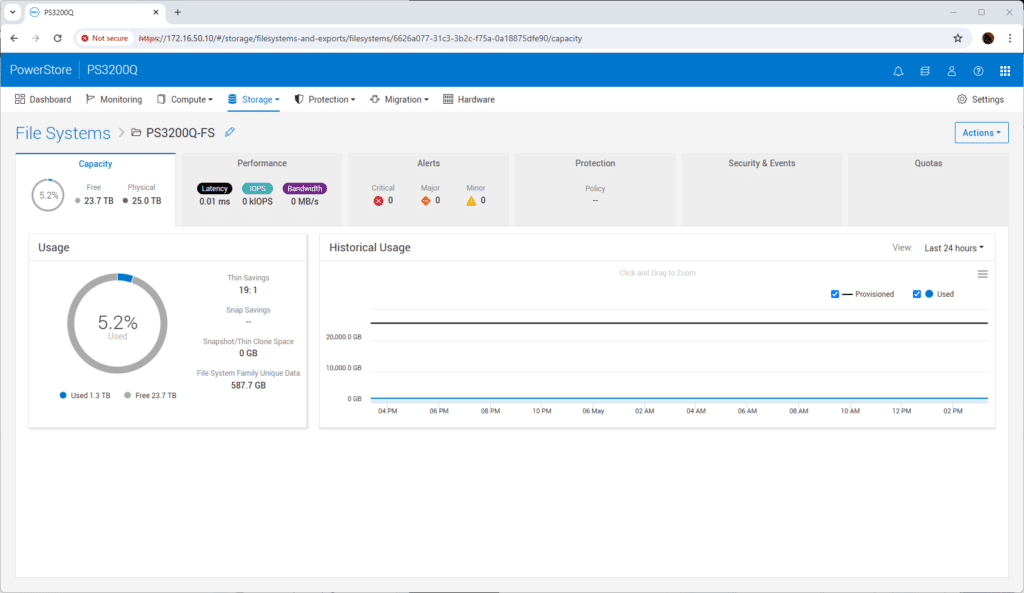Screen dimensions: 1024x593
Task: Go forward in browser history
Action: (x=36, y=39)
